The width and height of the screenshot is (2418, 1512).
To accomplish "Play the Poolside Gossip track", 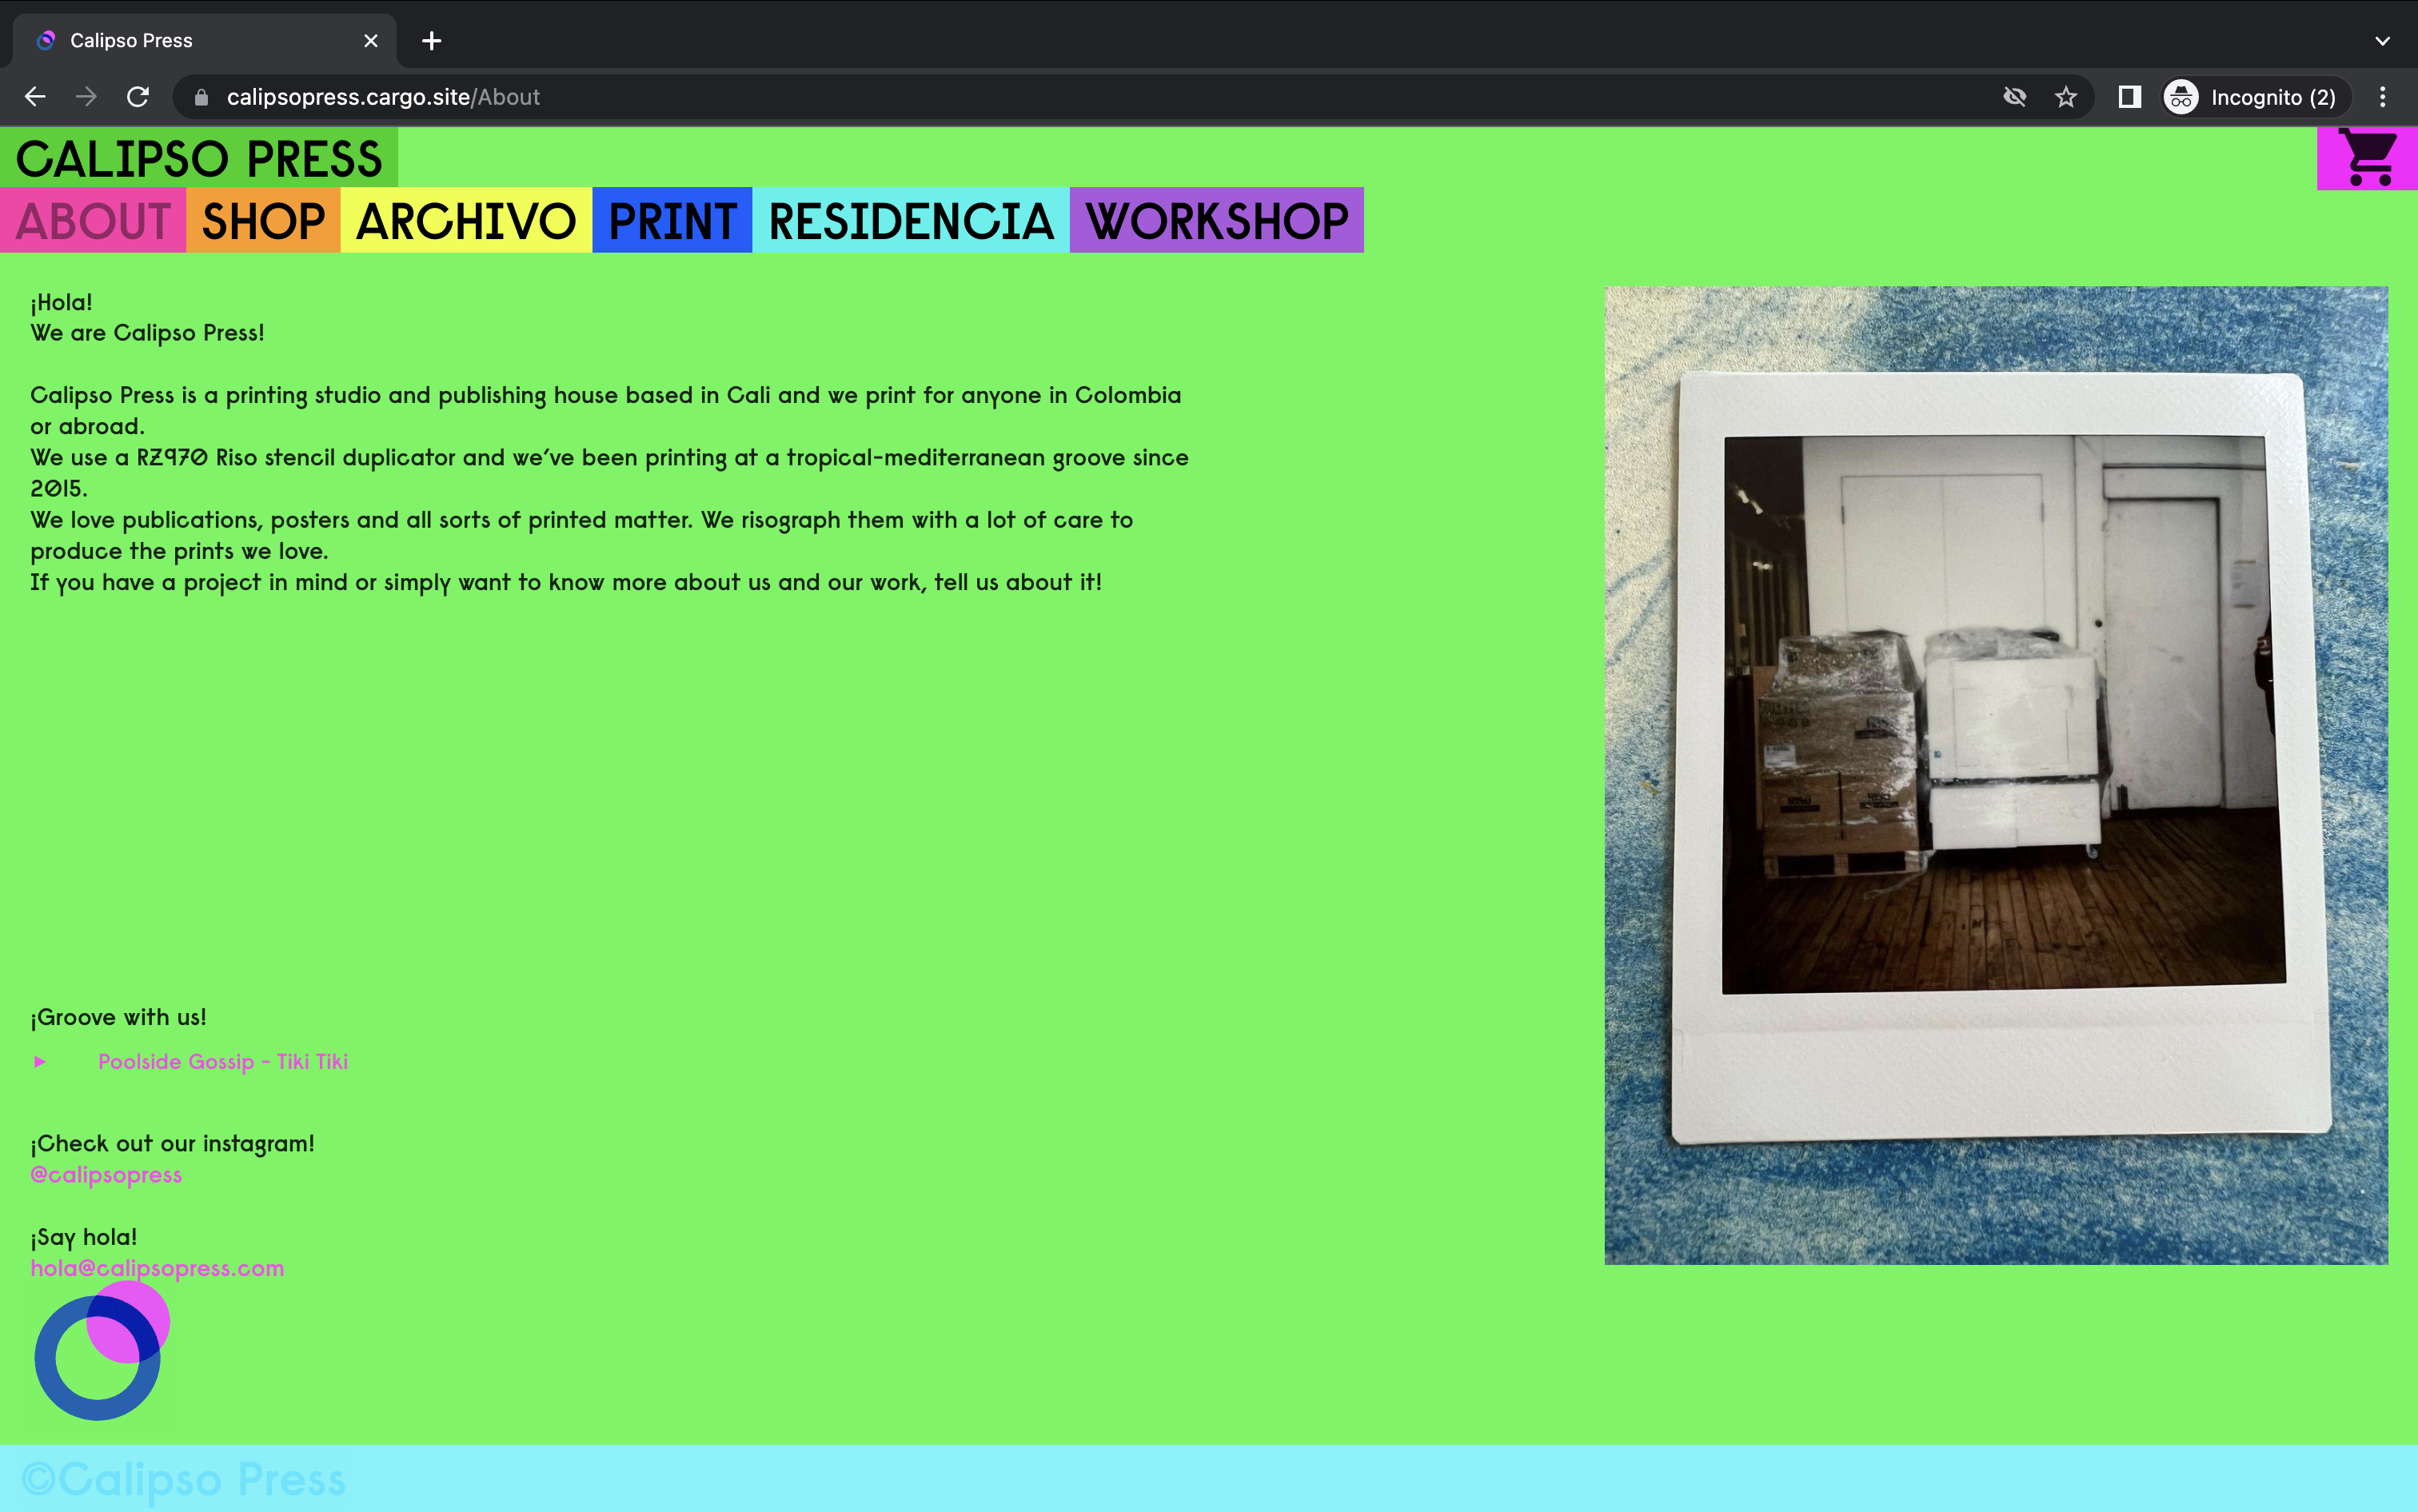I will (x=40, y=1062).
